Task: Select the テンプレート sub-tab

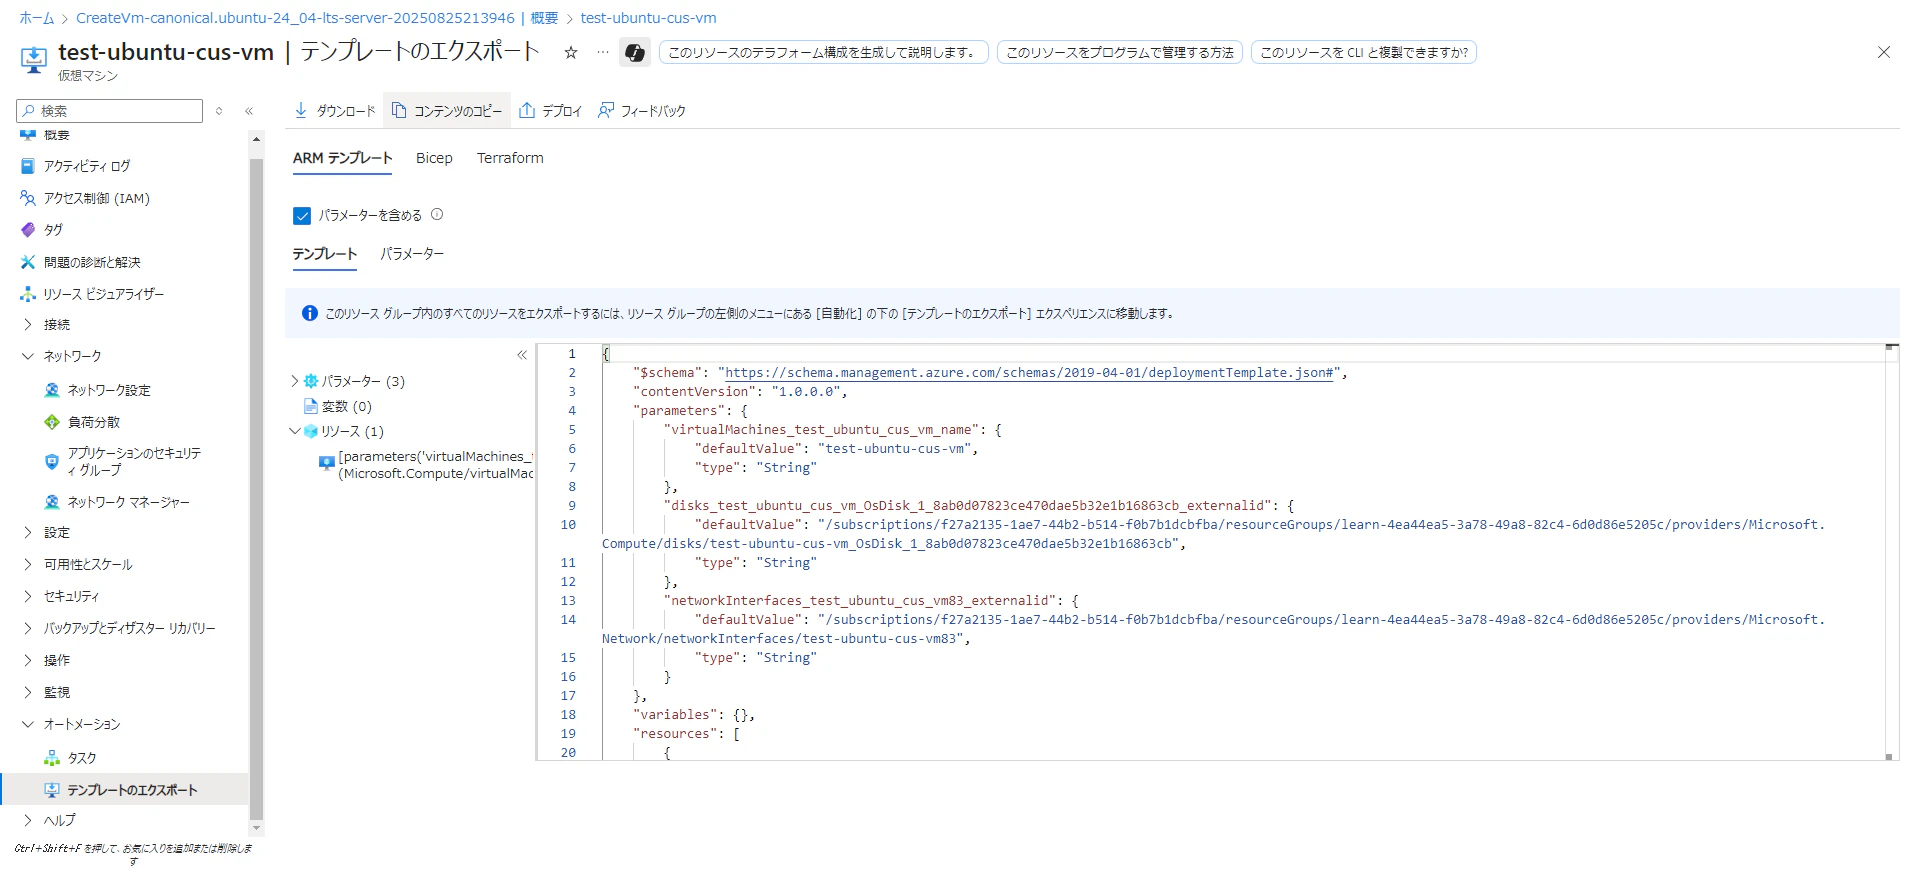Action: 324,254
